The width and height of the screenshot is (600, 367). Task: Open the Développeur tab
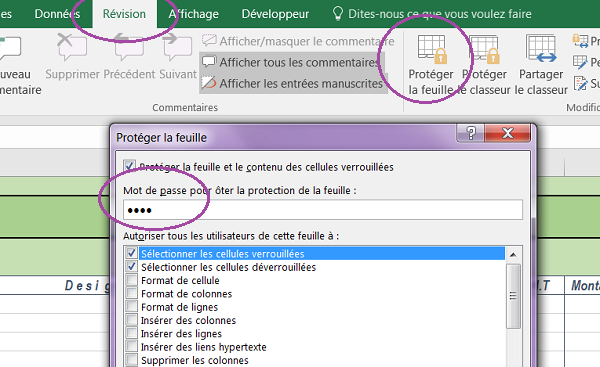click(275, 14)
